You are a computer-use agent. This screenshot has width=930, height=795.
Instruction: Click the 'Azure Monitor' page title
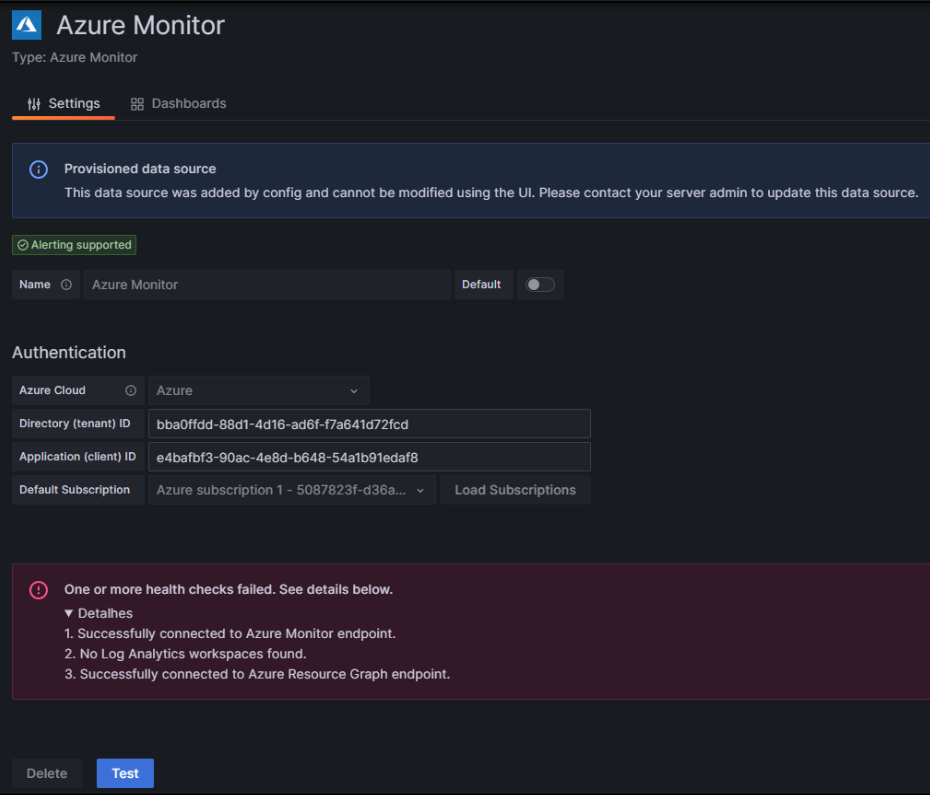[141, 25]
